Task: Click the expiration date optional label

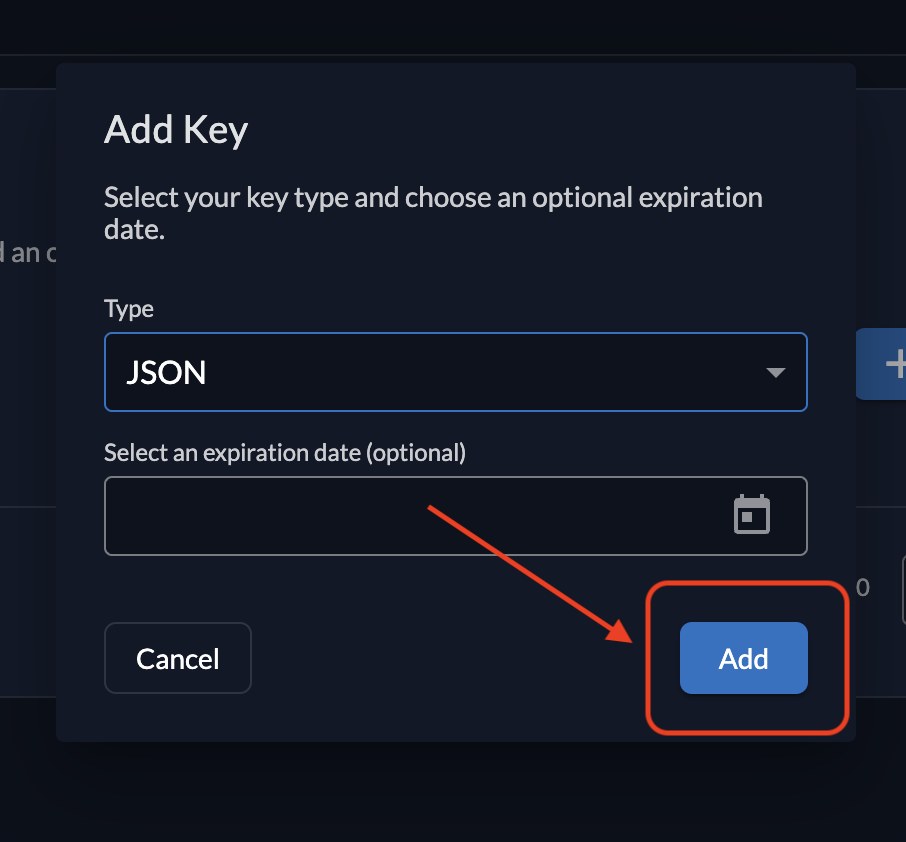Action: tap(285, 452)
